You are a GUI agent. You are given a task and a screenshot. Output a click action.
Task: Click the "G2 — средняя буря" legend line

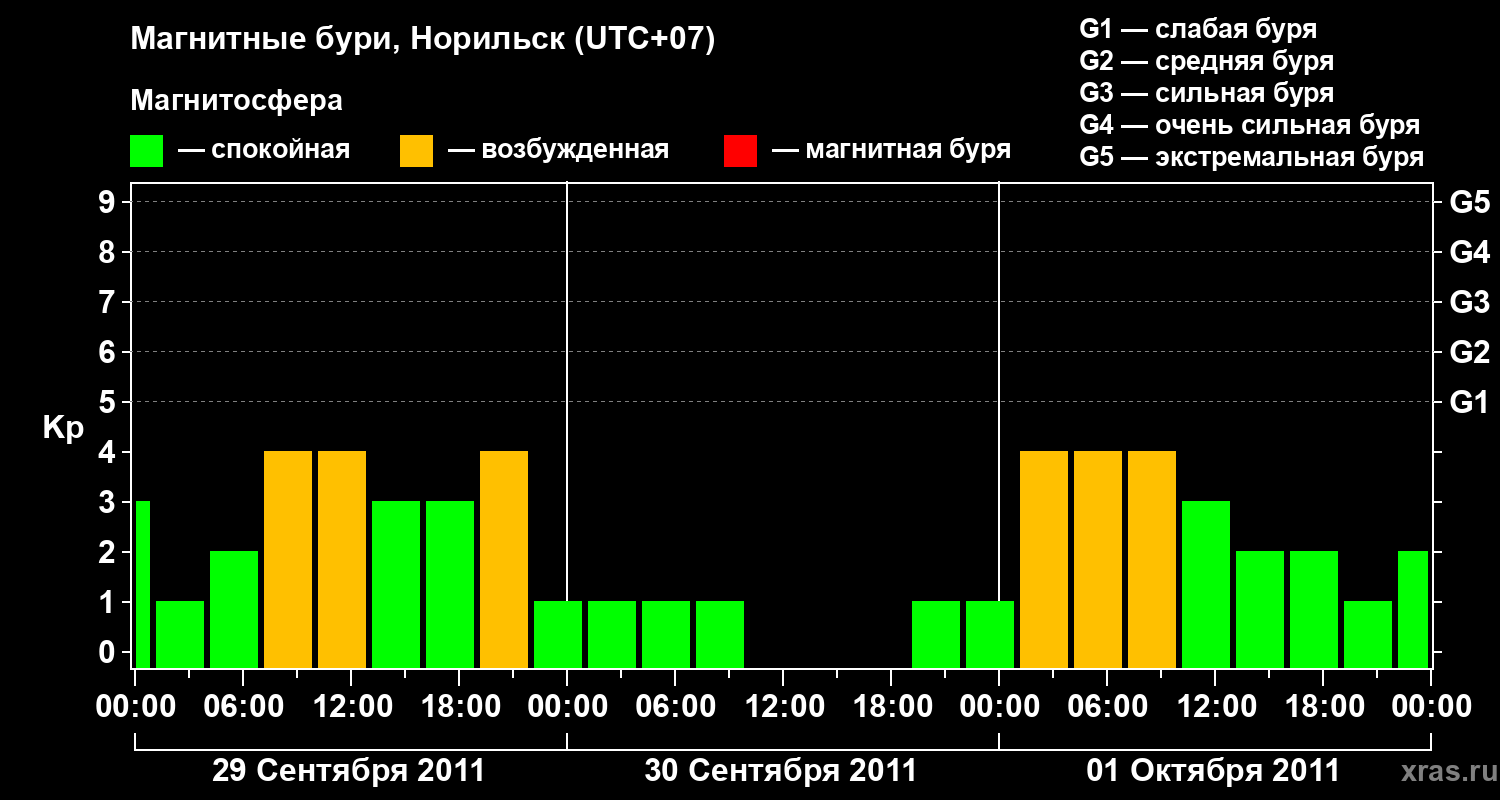tap(1206, 61)
